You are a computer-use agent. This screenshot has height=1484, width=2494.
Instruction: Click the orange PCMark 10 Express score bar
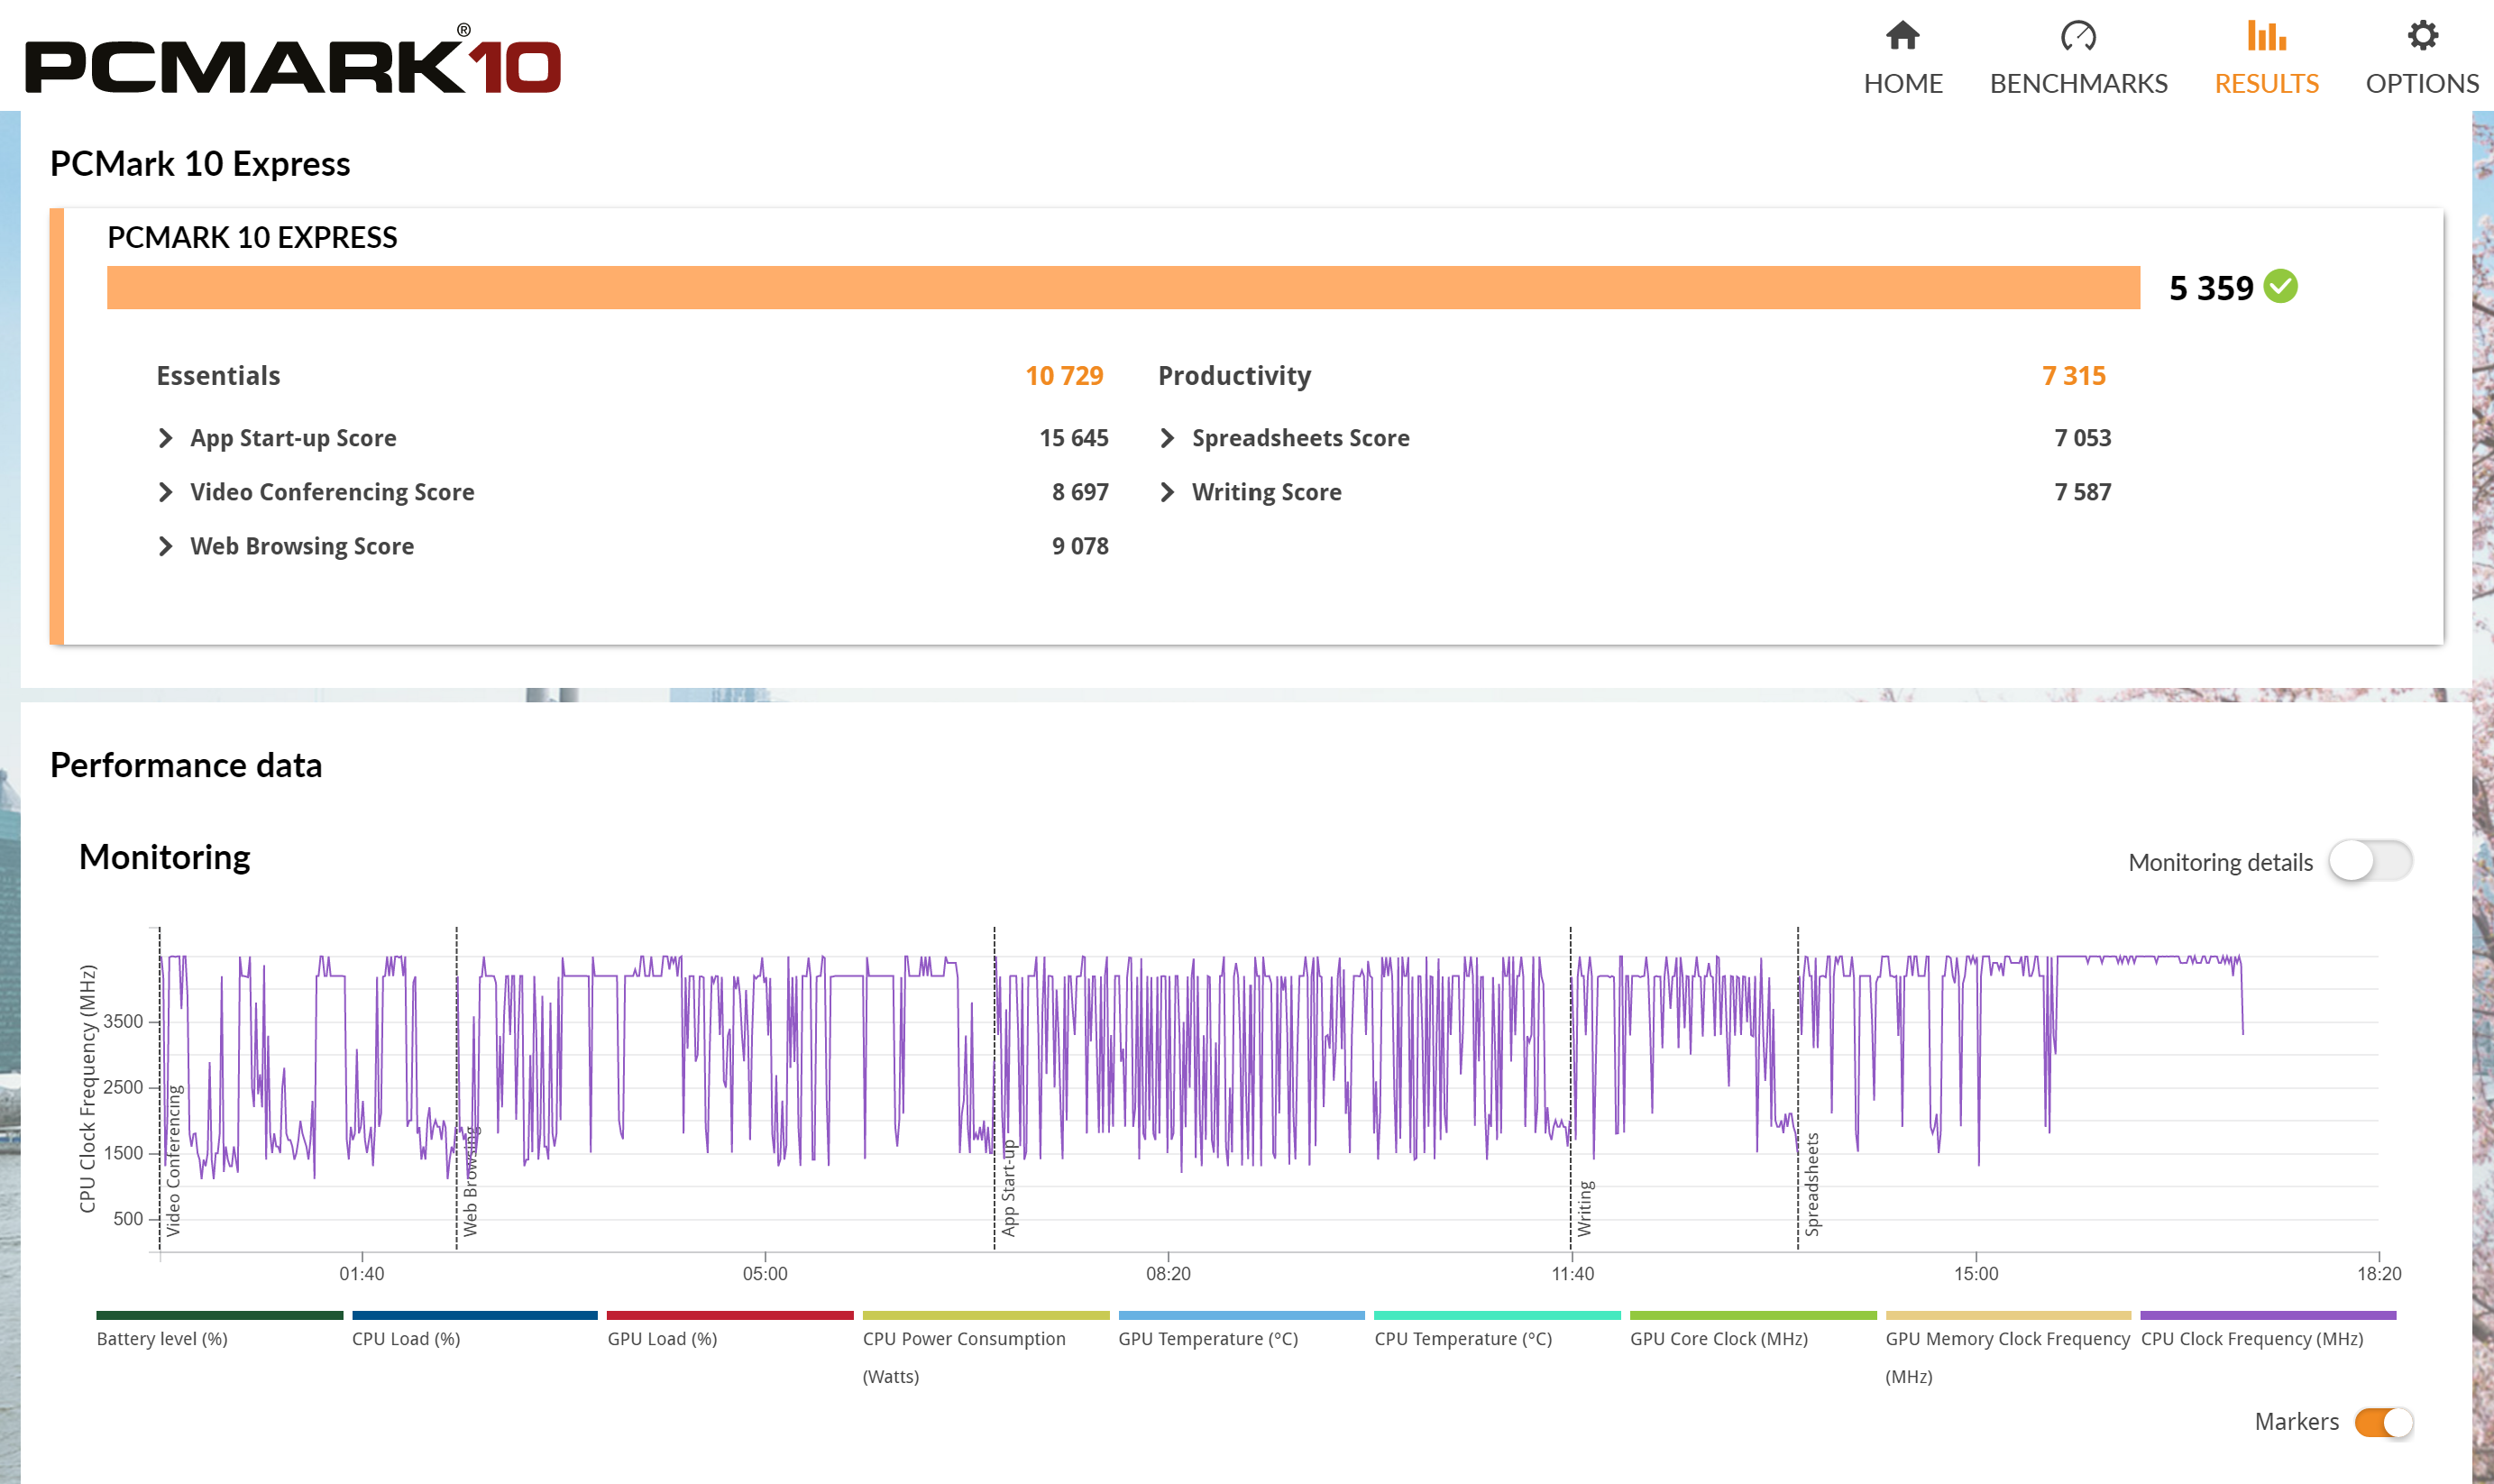[x=1123, y=288]
